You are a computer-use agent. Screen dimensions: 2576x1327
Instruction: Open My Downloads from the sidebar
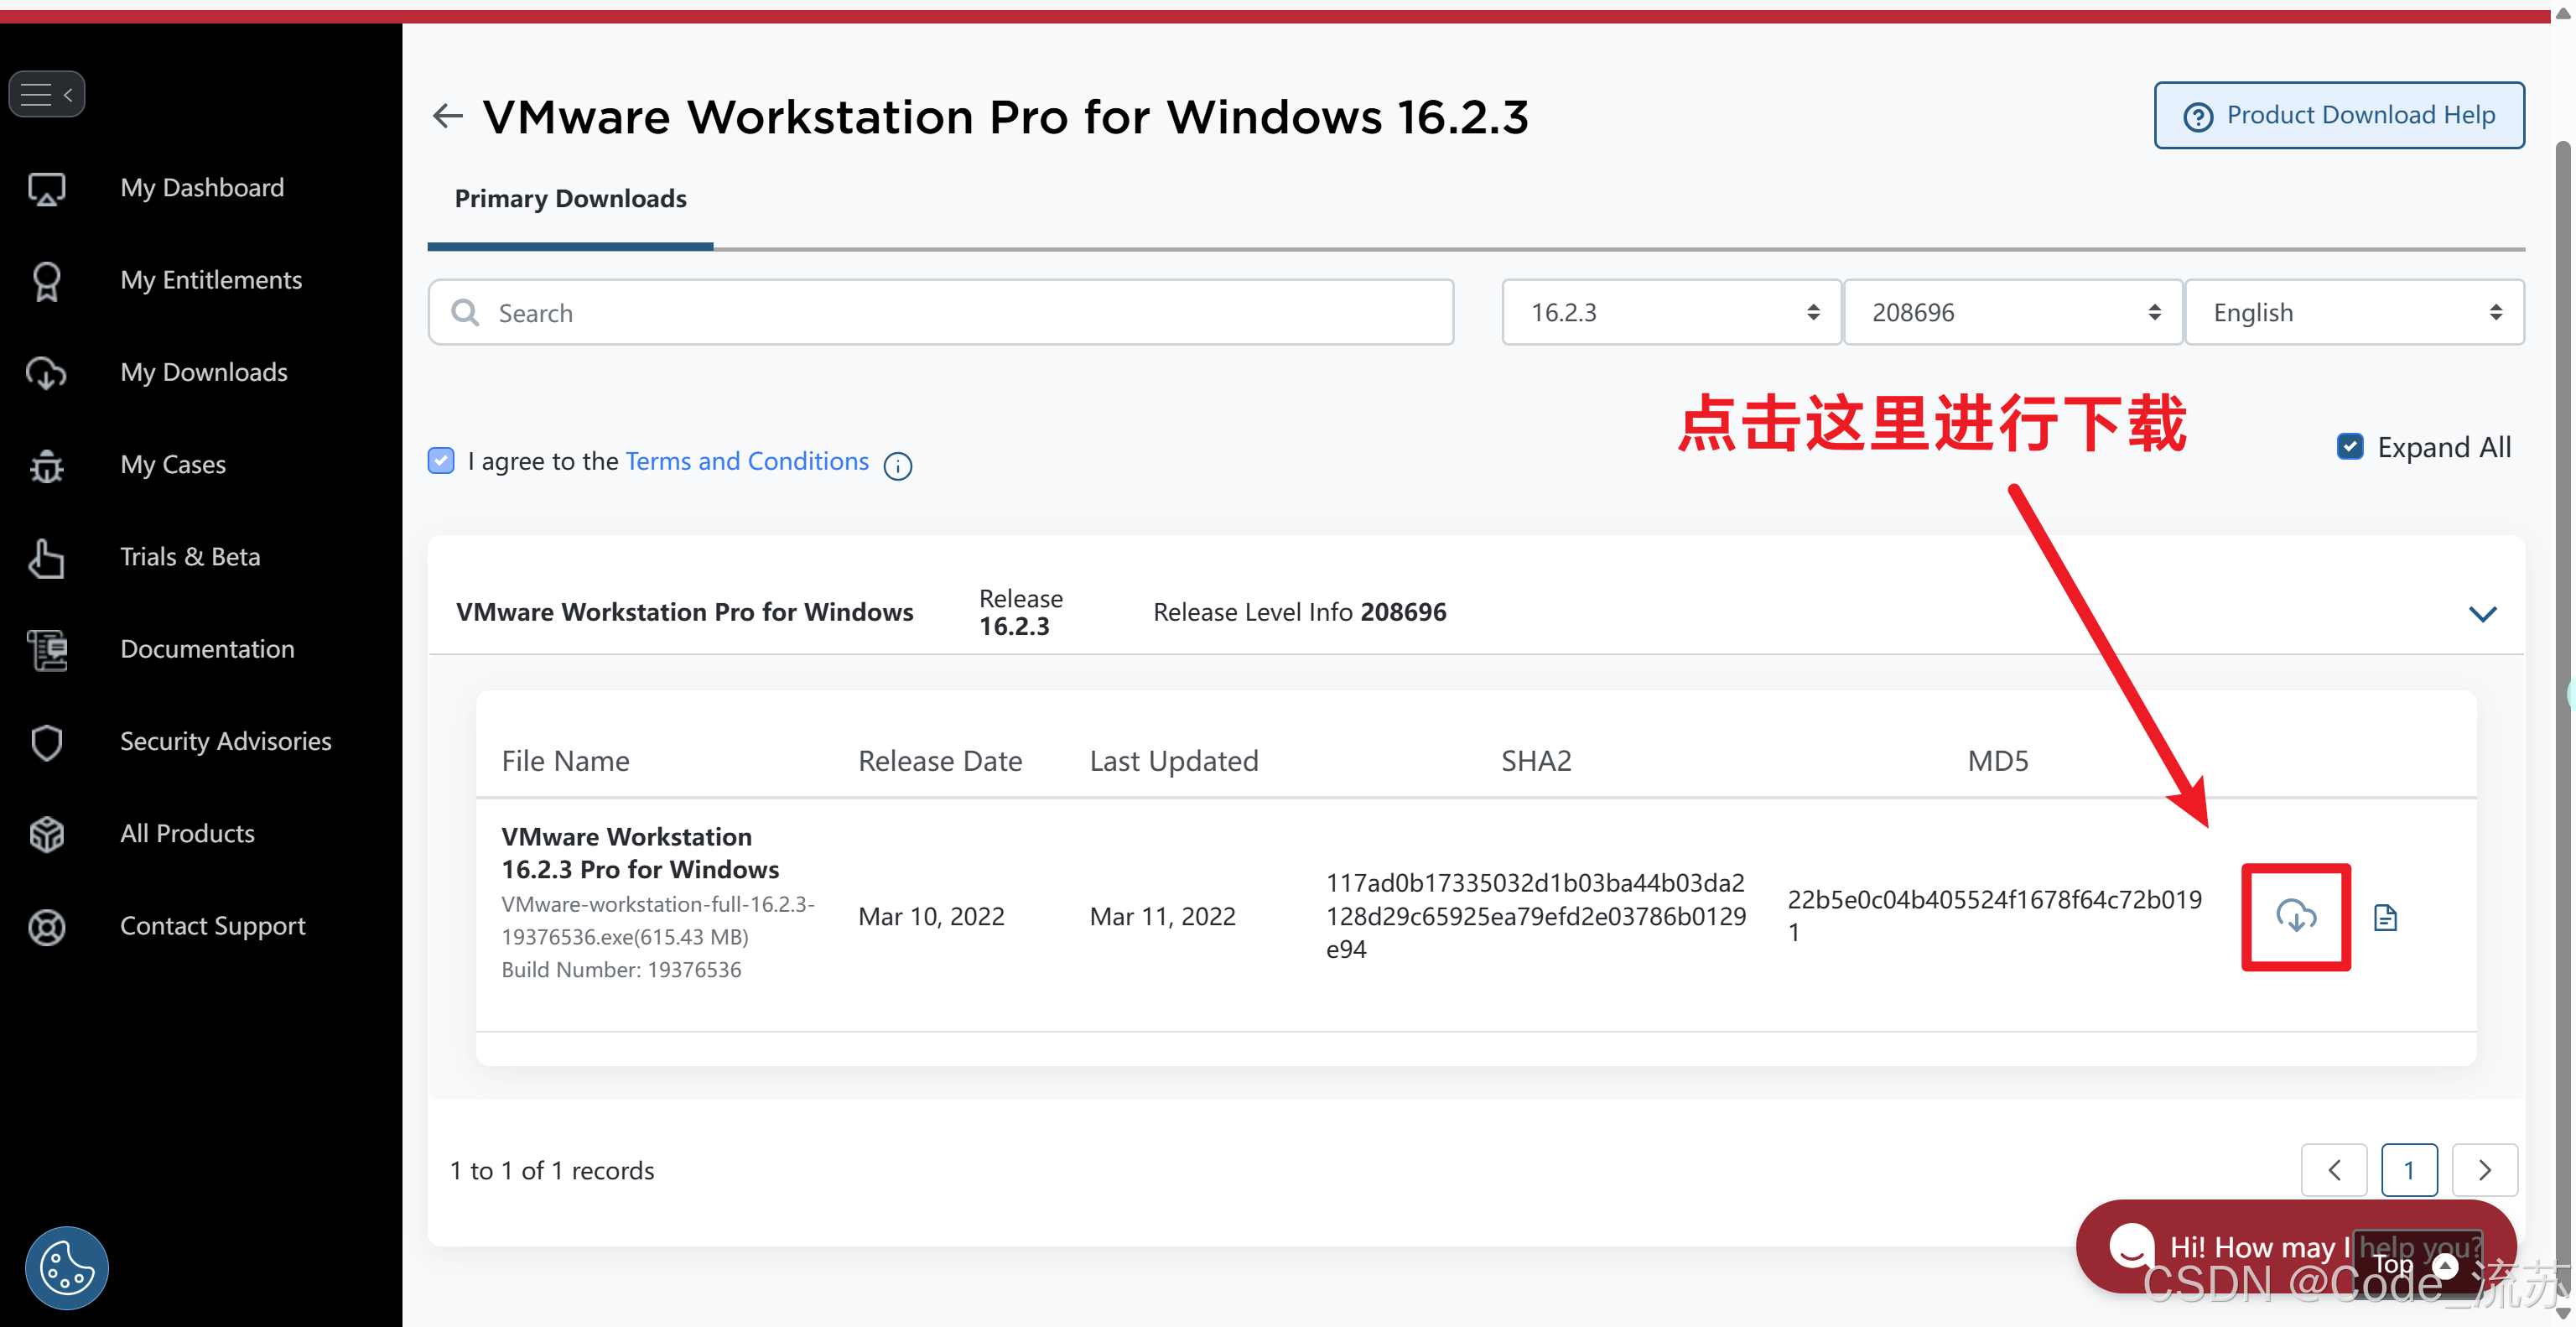coord(203,372)
